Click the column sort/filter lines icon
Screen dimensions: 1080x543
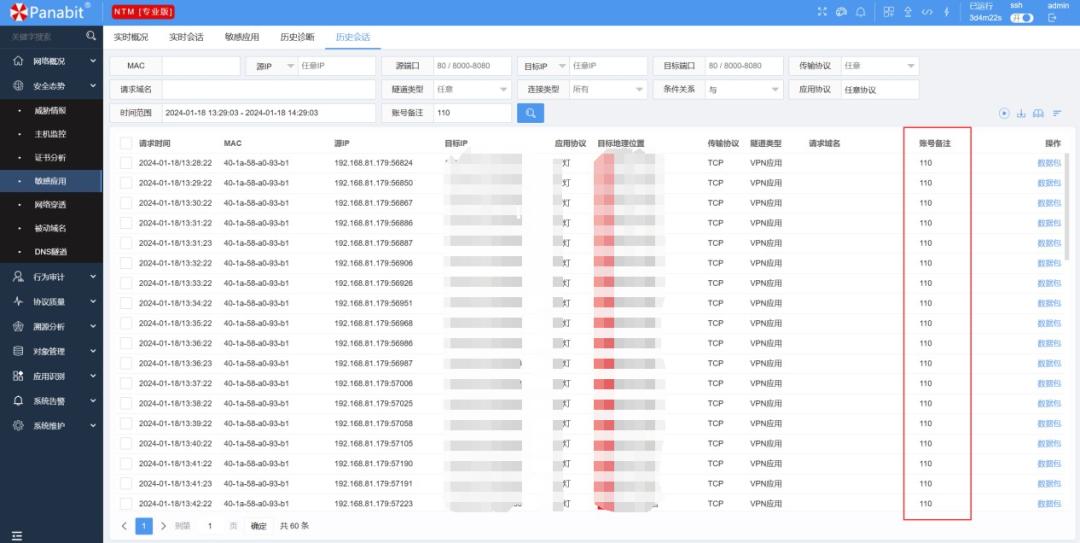point(1057,113)
